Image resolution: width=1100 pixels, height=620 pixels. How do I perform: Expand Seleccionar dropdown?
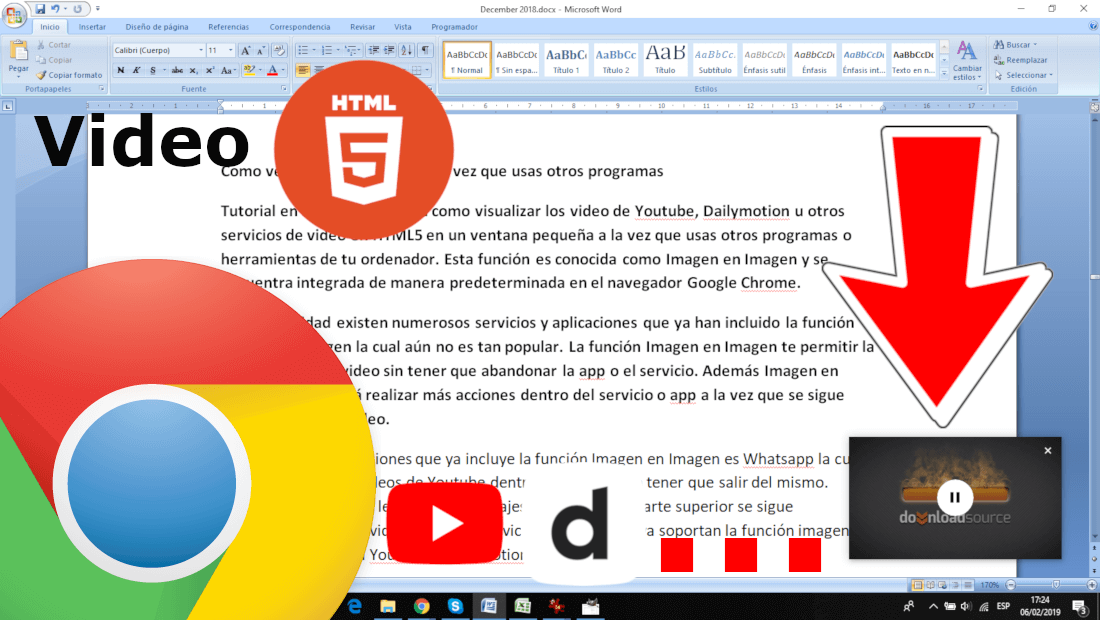pos(1051,75)
